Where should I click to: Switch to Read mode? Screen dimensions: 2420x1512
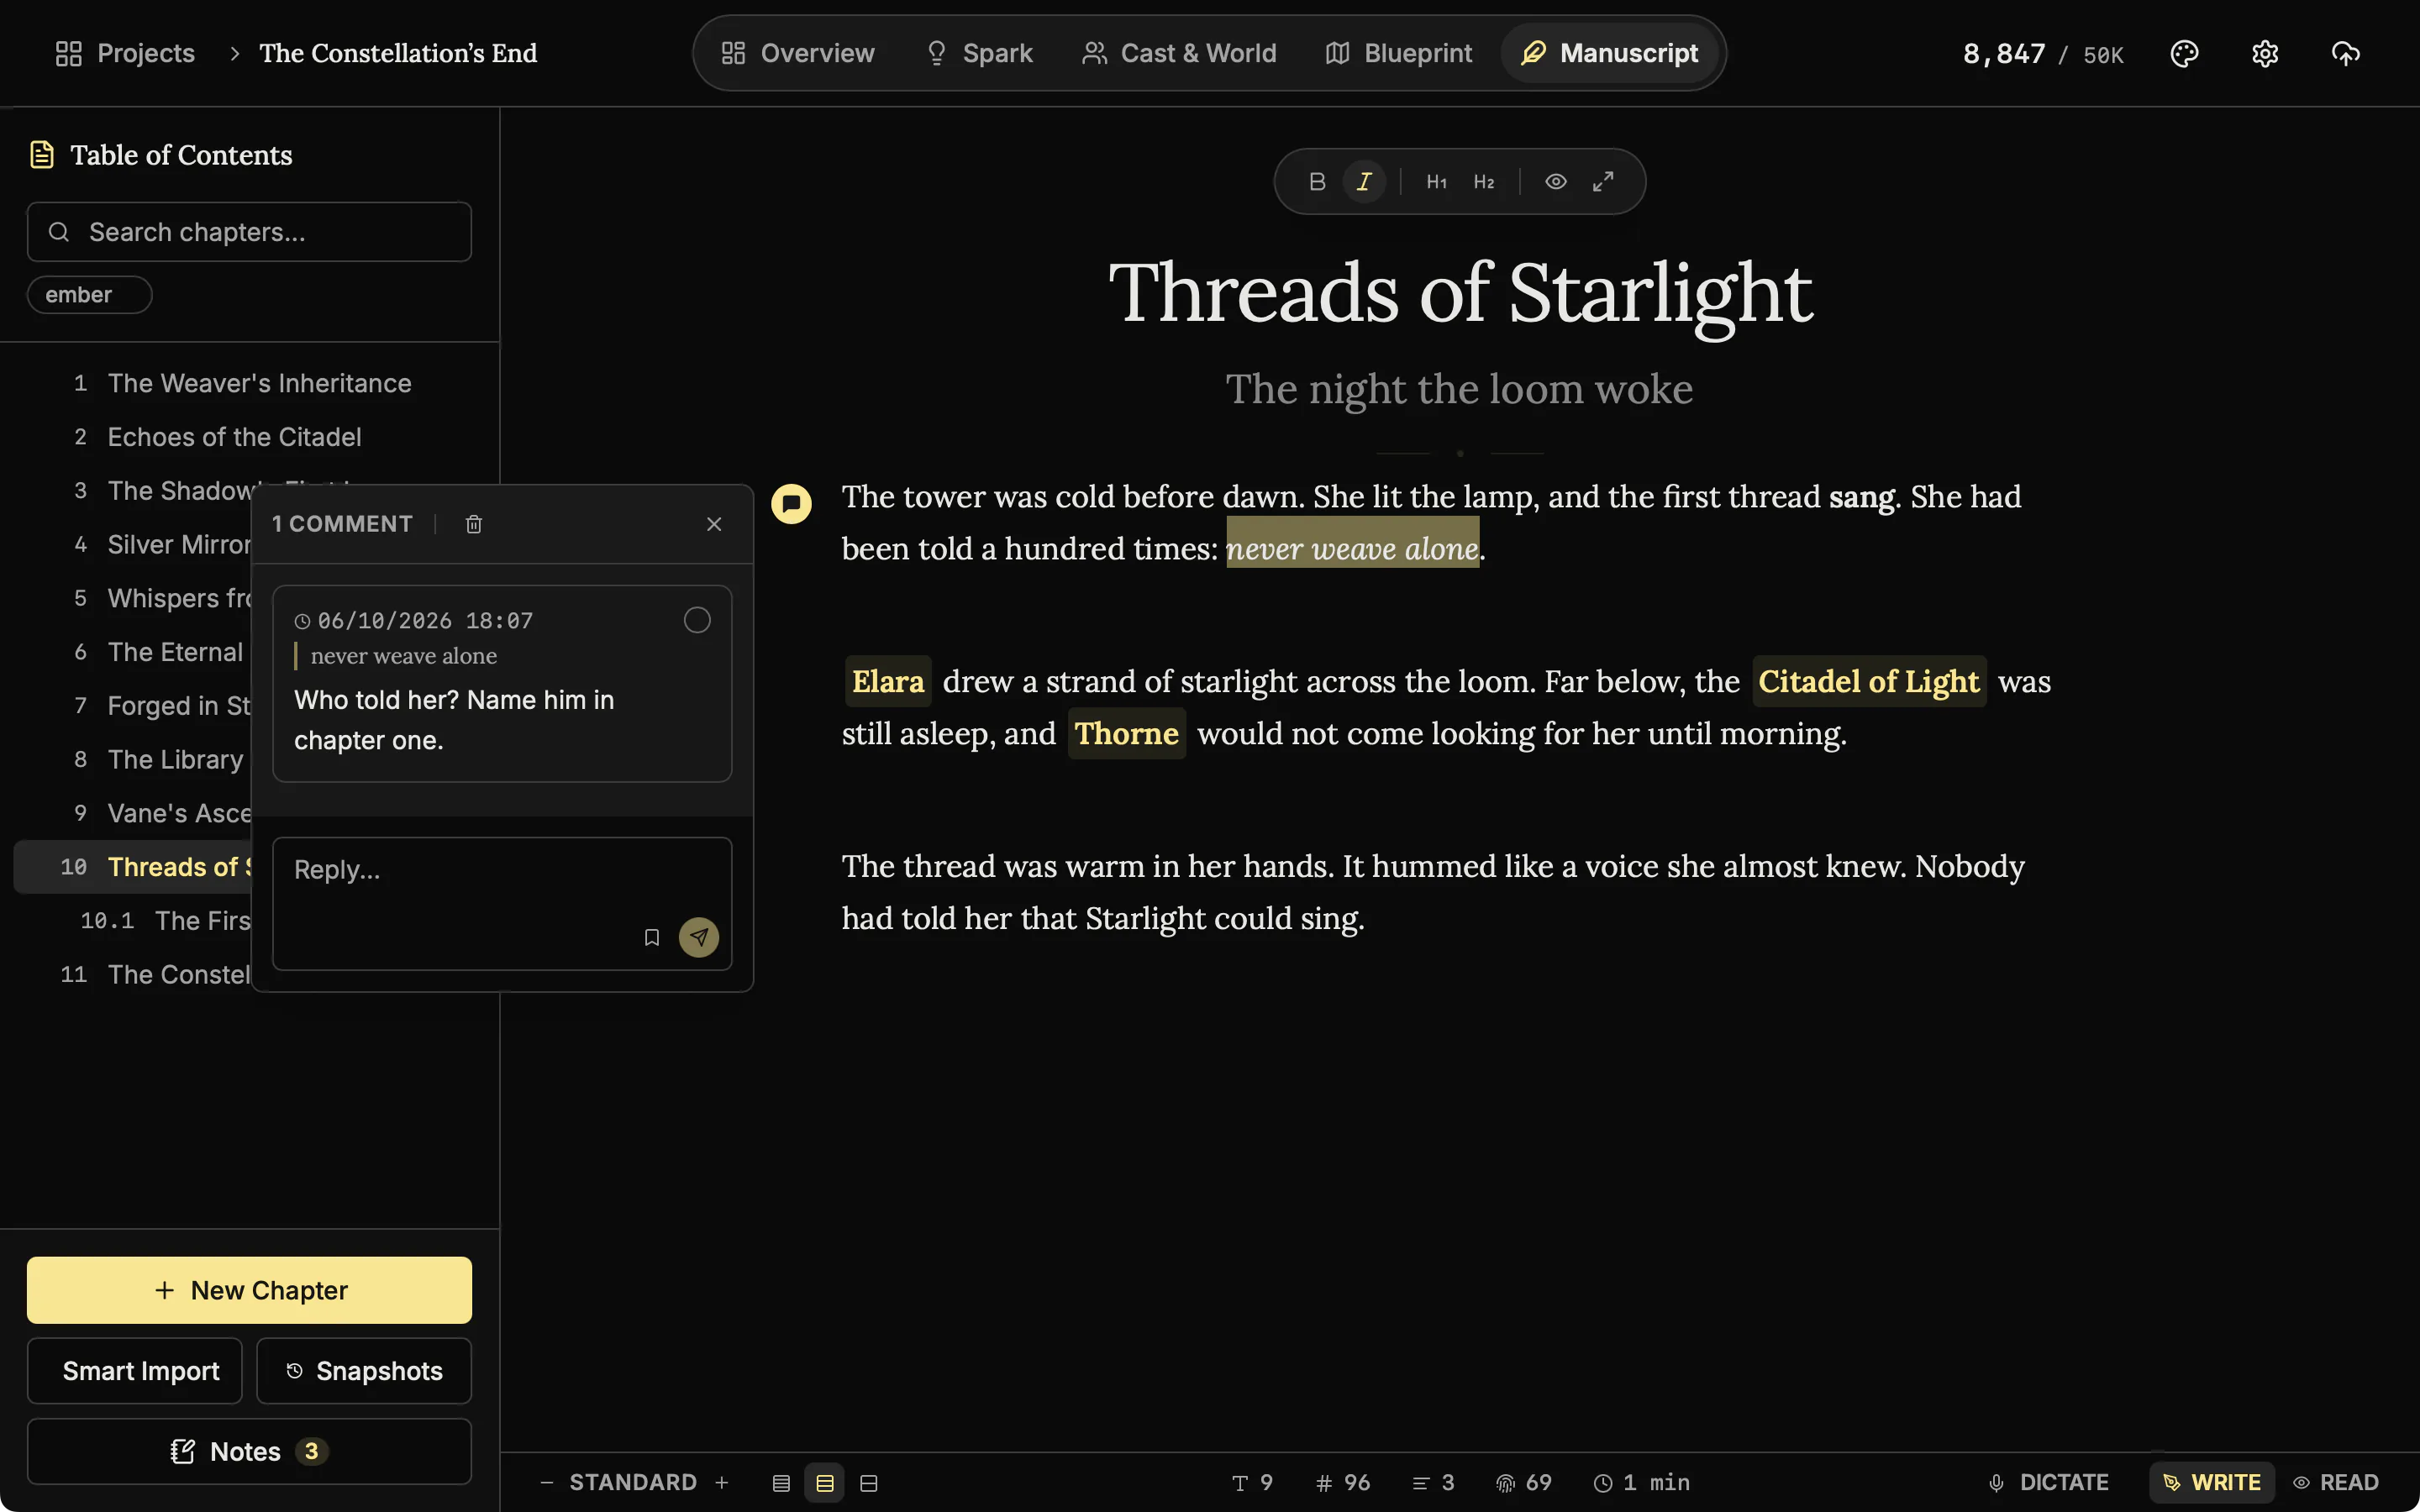click(2336, 1482)
